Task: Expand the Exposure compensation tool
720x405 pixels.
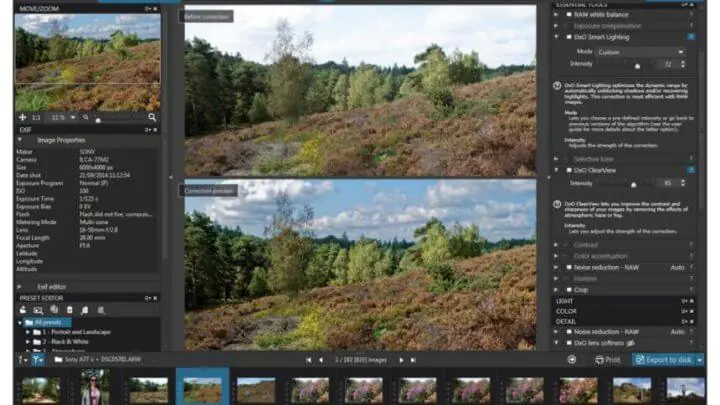Action: coord(556,26)
